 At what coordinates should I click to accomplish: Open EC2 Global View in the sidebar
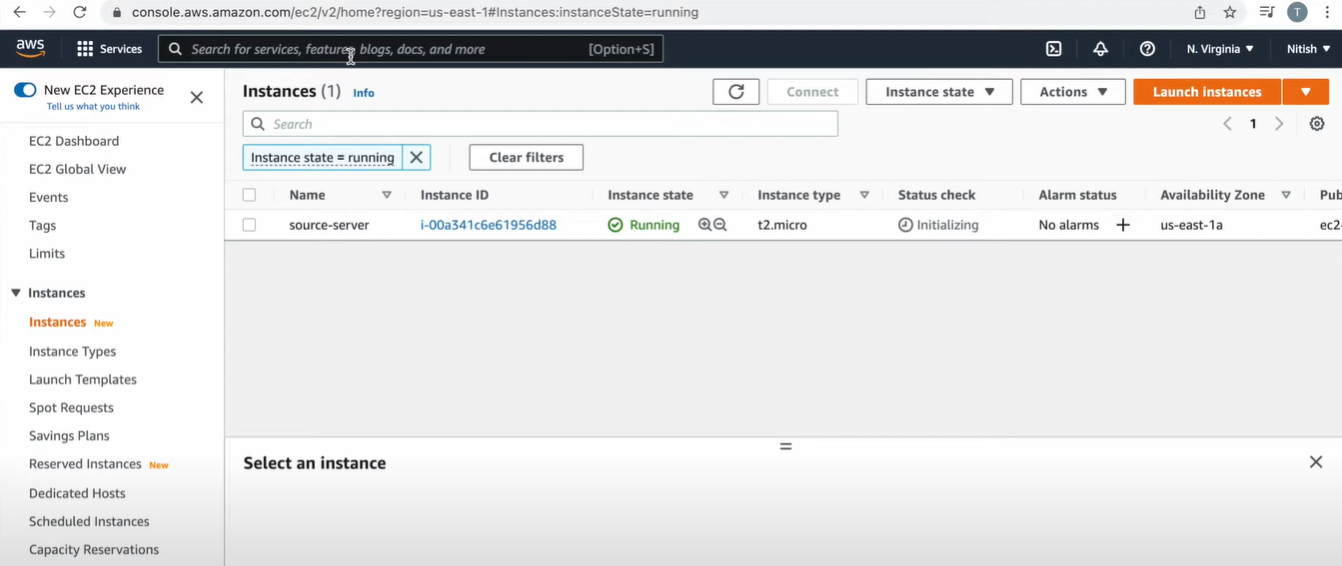(x=78, y=169)
